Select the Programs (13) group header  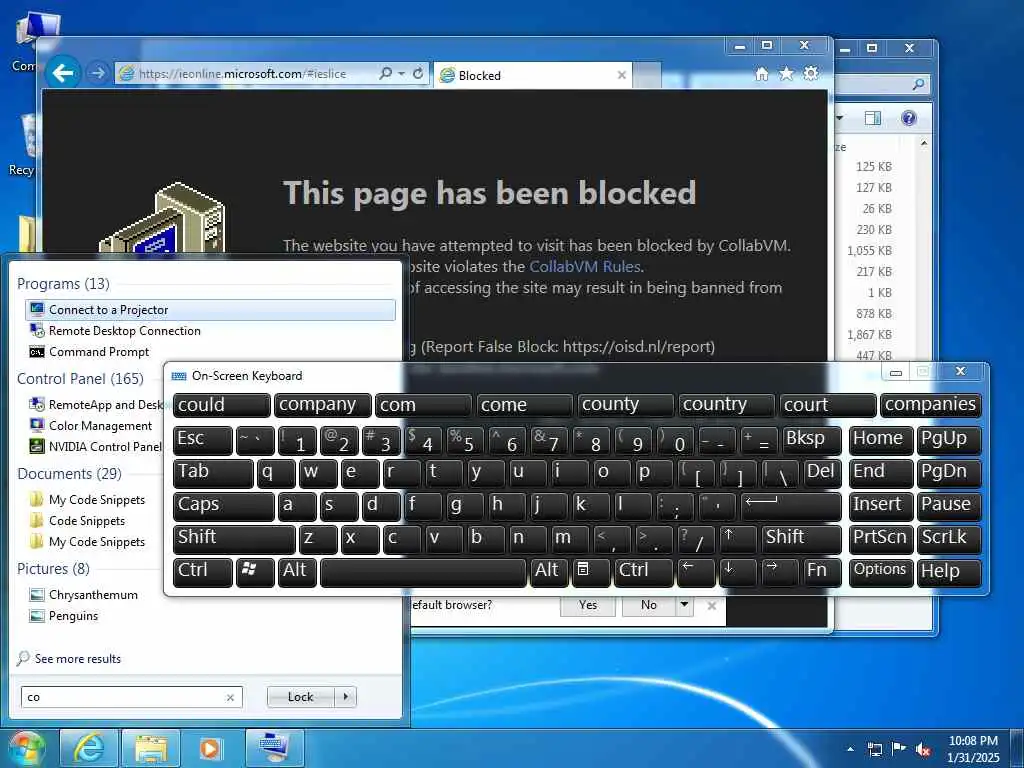(63, 283)
